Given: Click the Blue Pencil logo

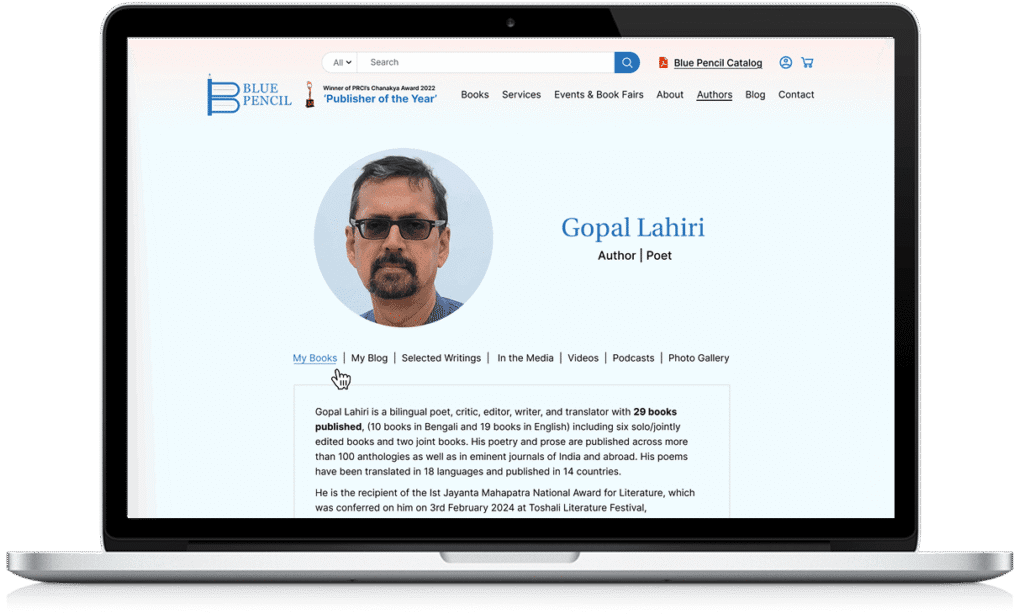Looking at the screenshot, I should tap(249, 95).
